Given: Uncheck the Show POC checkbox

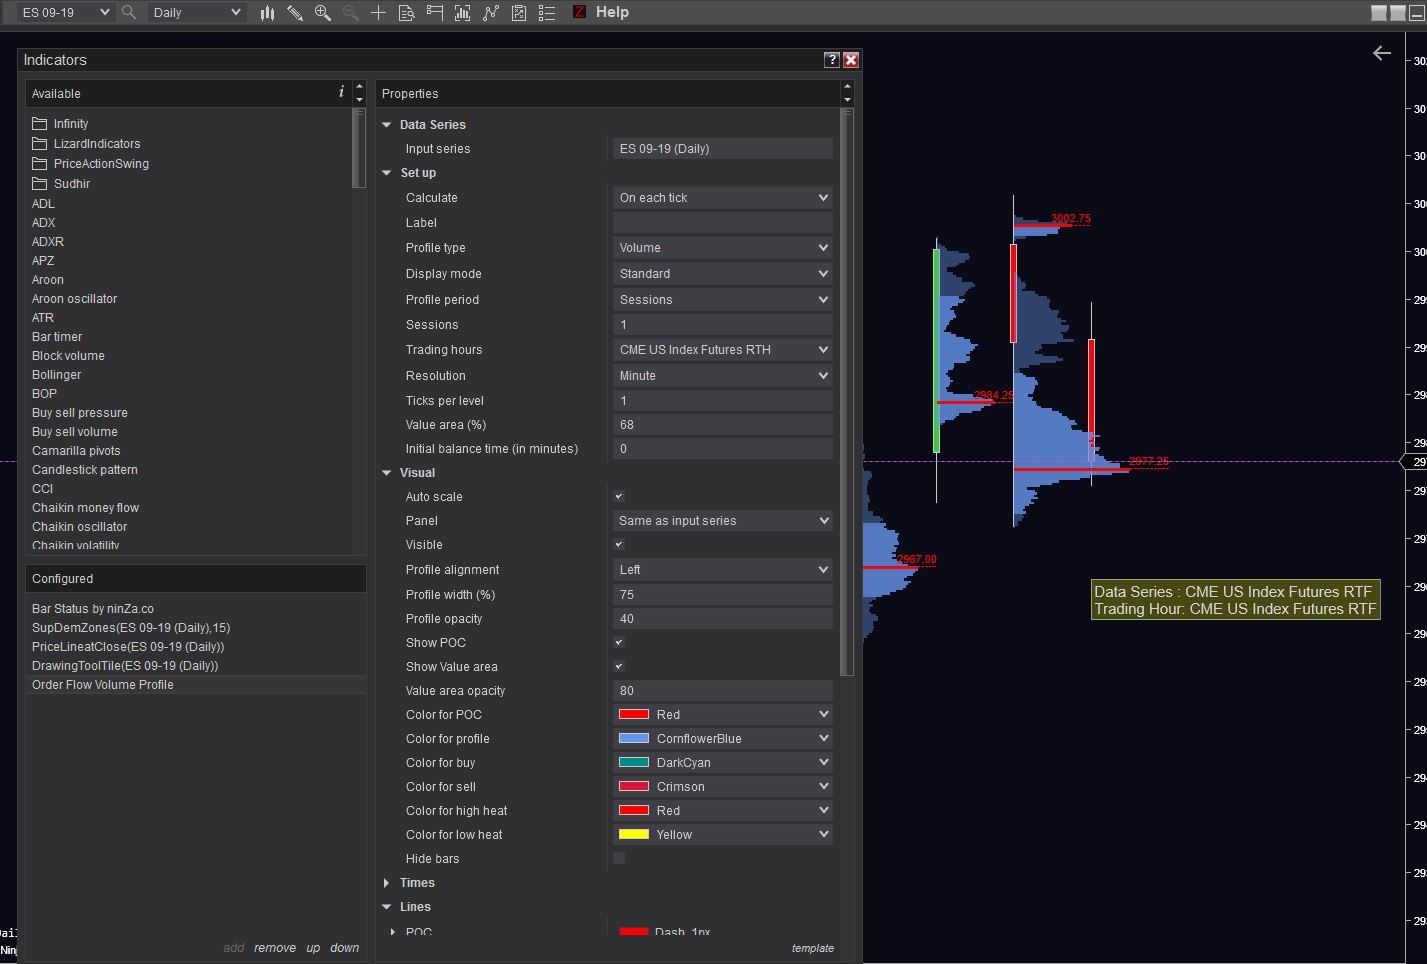Looking at the screenshot, I should [x=619, y=643].
